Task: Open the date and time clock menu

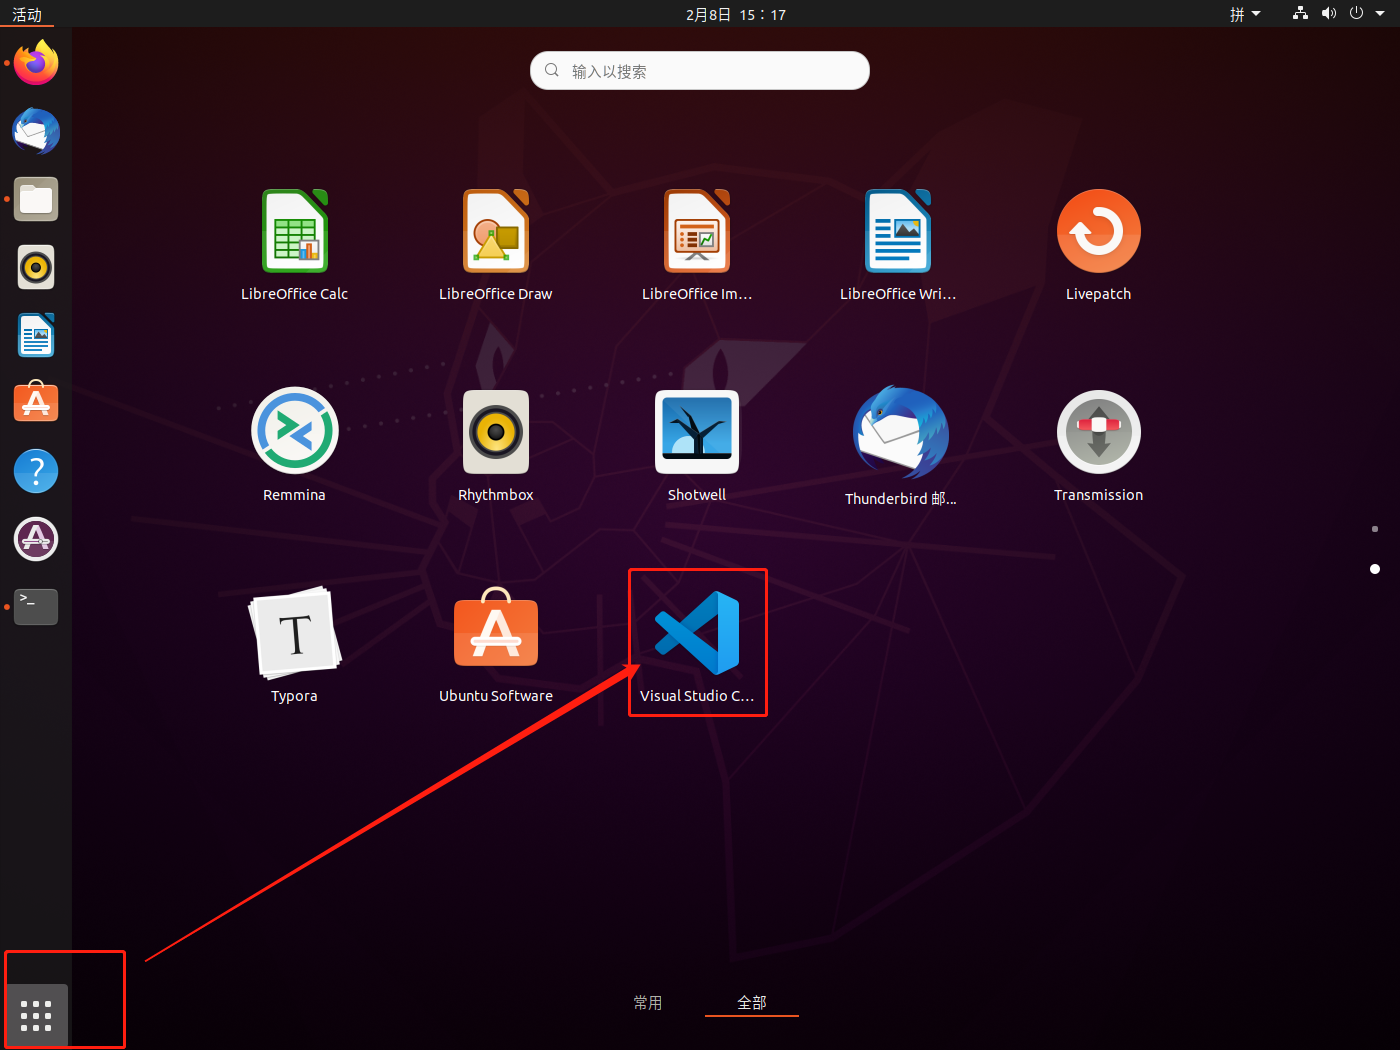Action: pyautogui.click(x=736, y=14)
